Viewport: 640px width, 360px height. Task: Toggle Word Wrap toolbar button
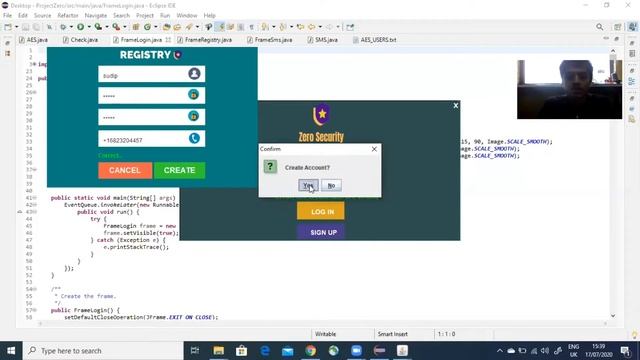coord(231,27)
